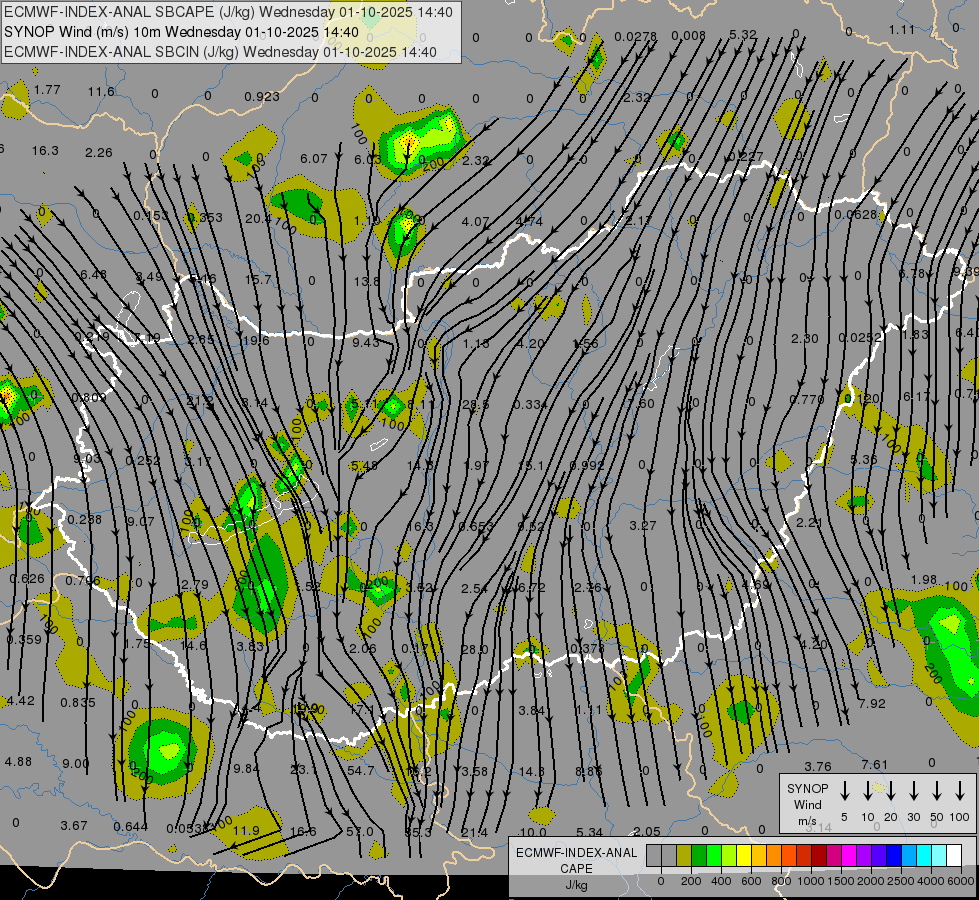Pick the dark red 1000 J/kg swatch
This screenshot has width=979, height=900.
(x=819, y=856)
